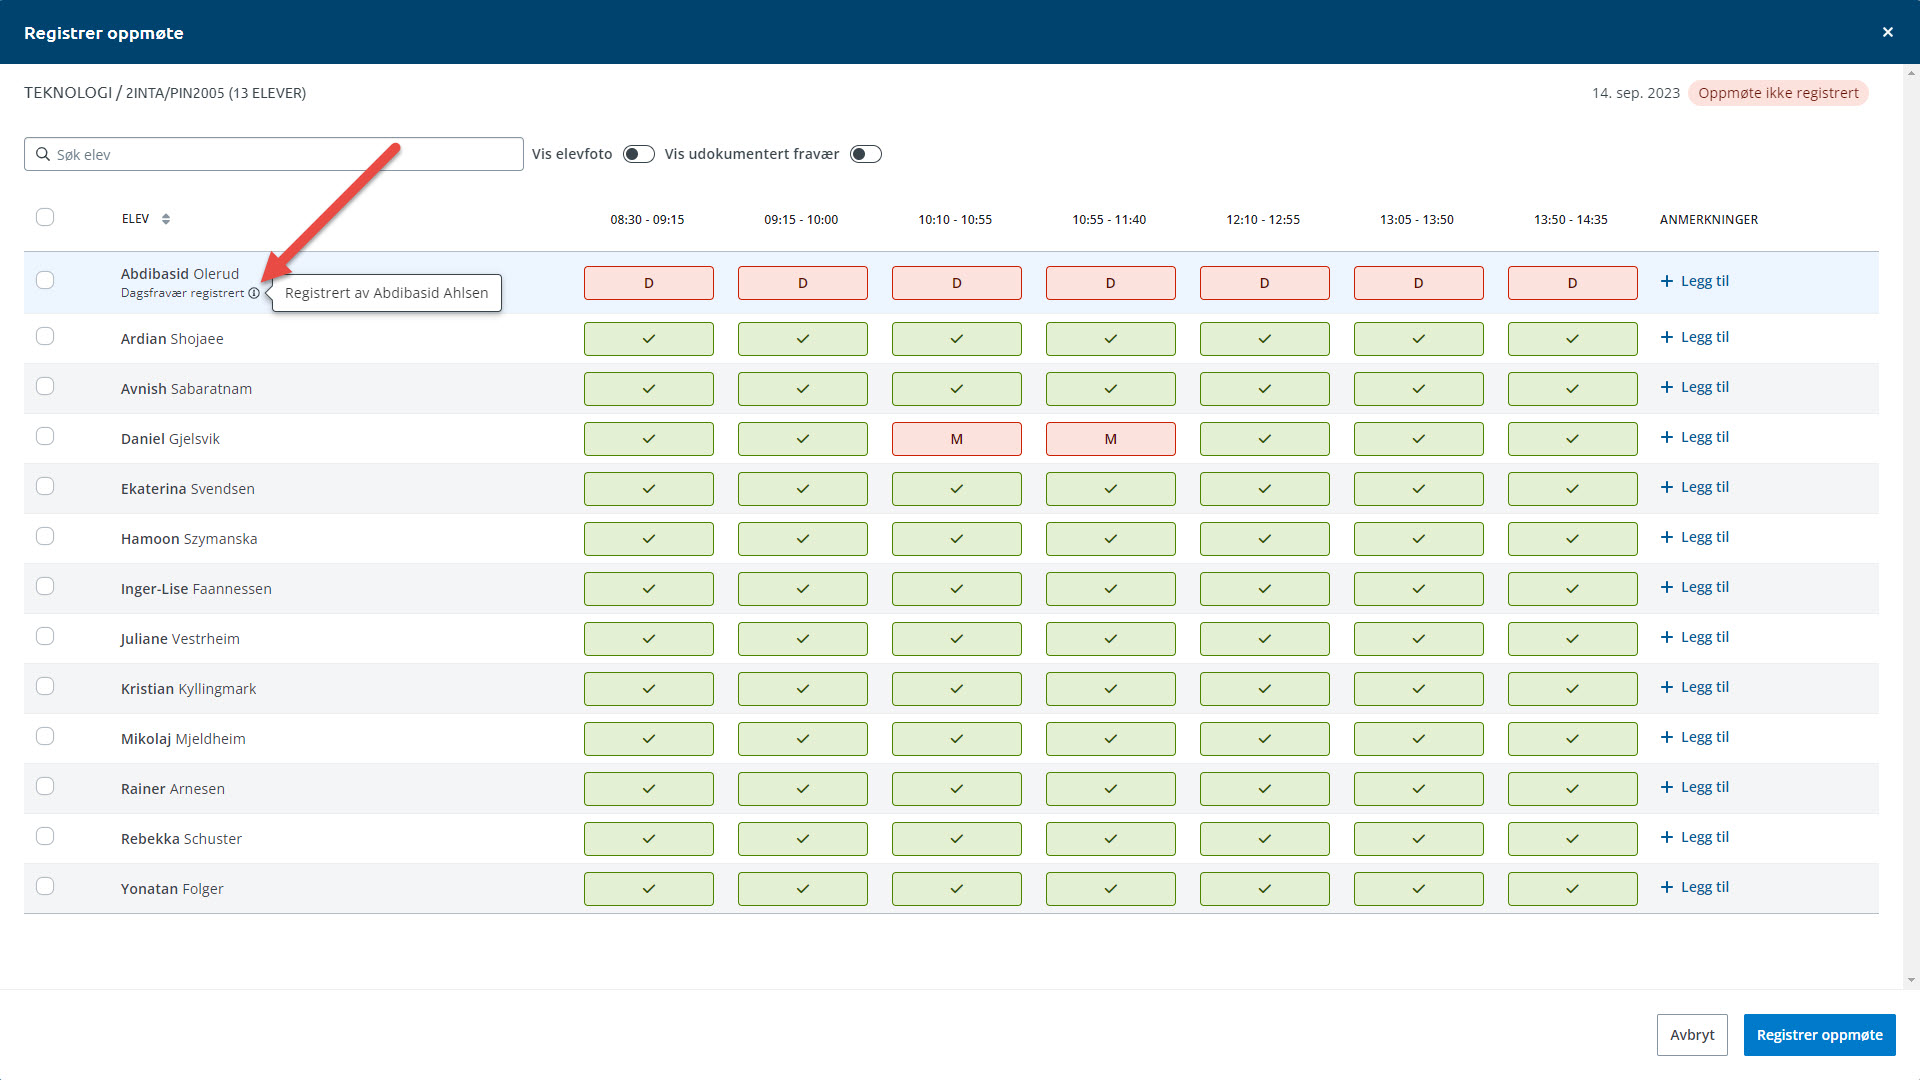This screenshot has height=1080, width=1920.
Task: Toggle Vis elevfoto switch
Action: [639, 154]
